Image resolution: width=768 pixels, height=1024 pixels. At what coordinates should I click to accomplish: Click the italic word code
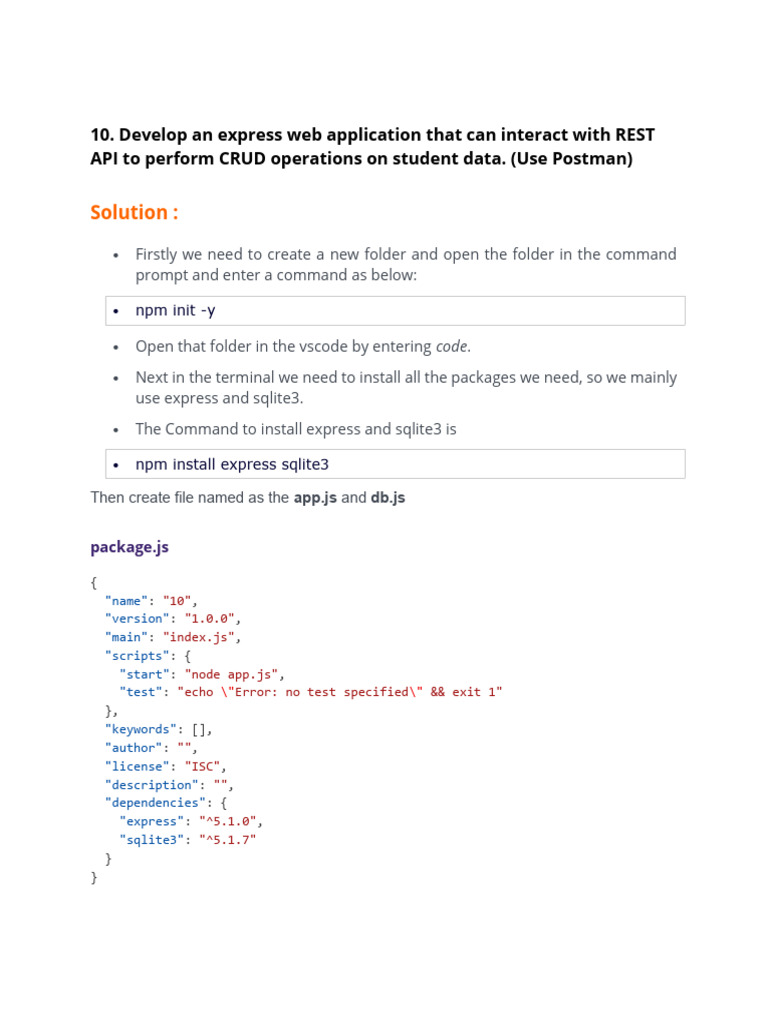(x=452, y=347)
